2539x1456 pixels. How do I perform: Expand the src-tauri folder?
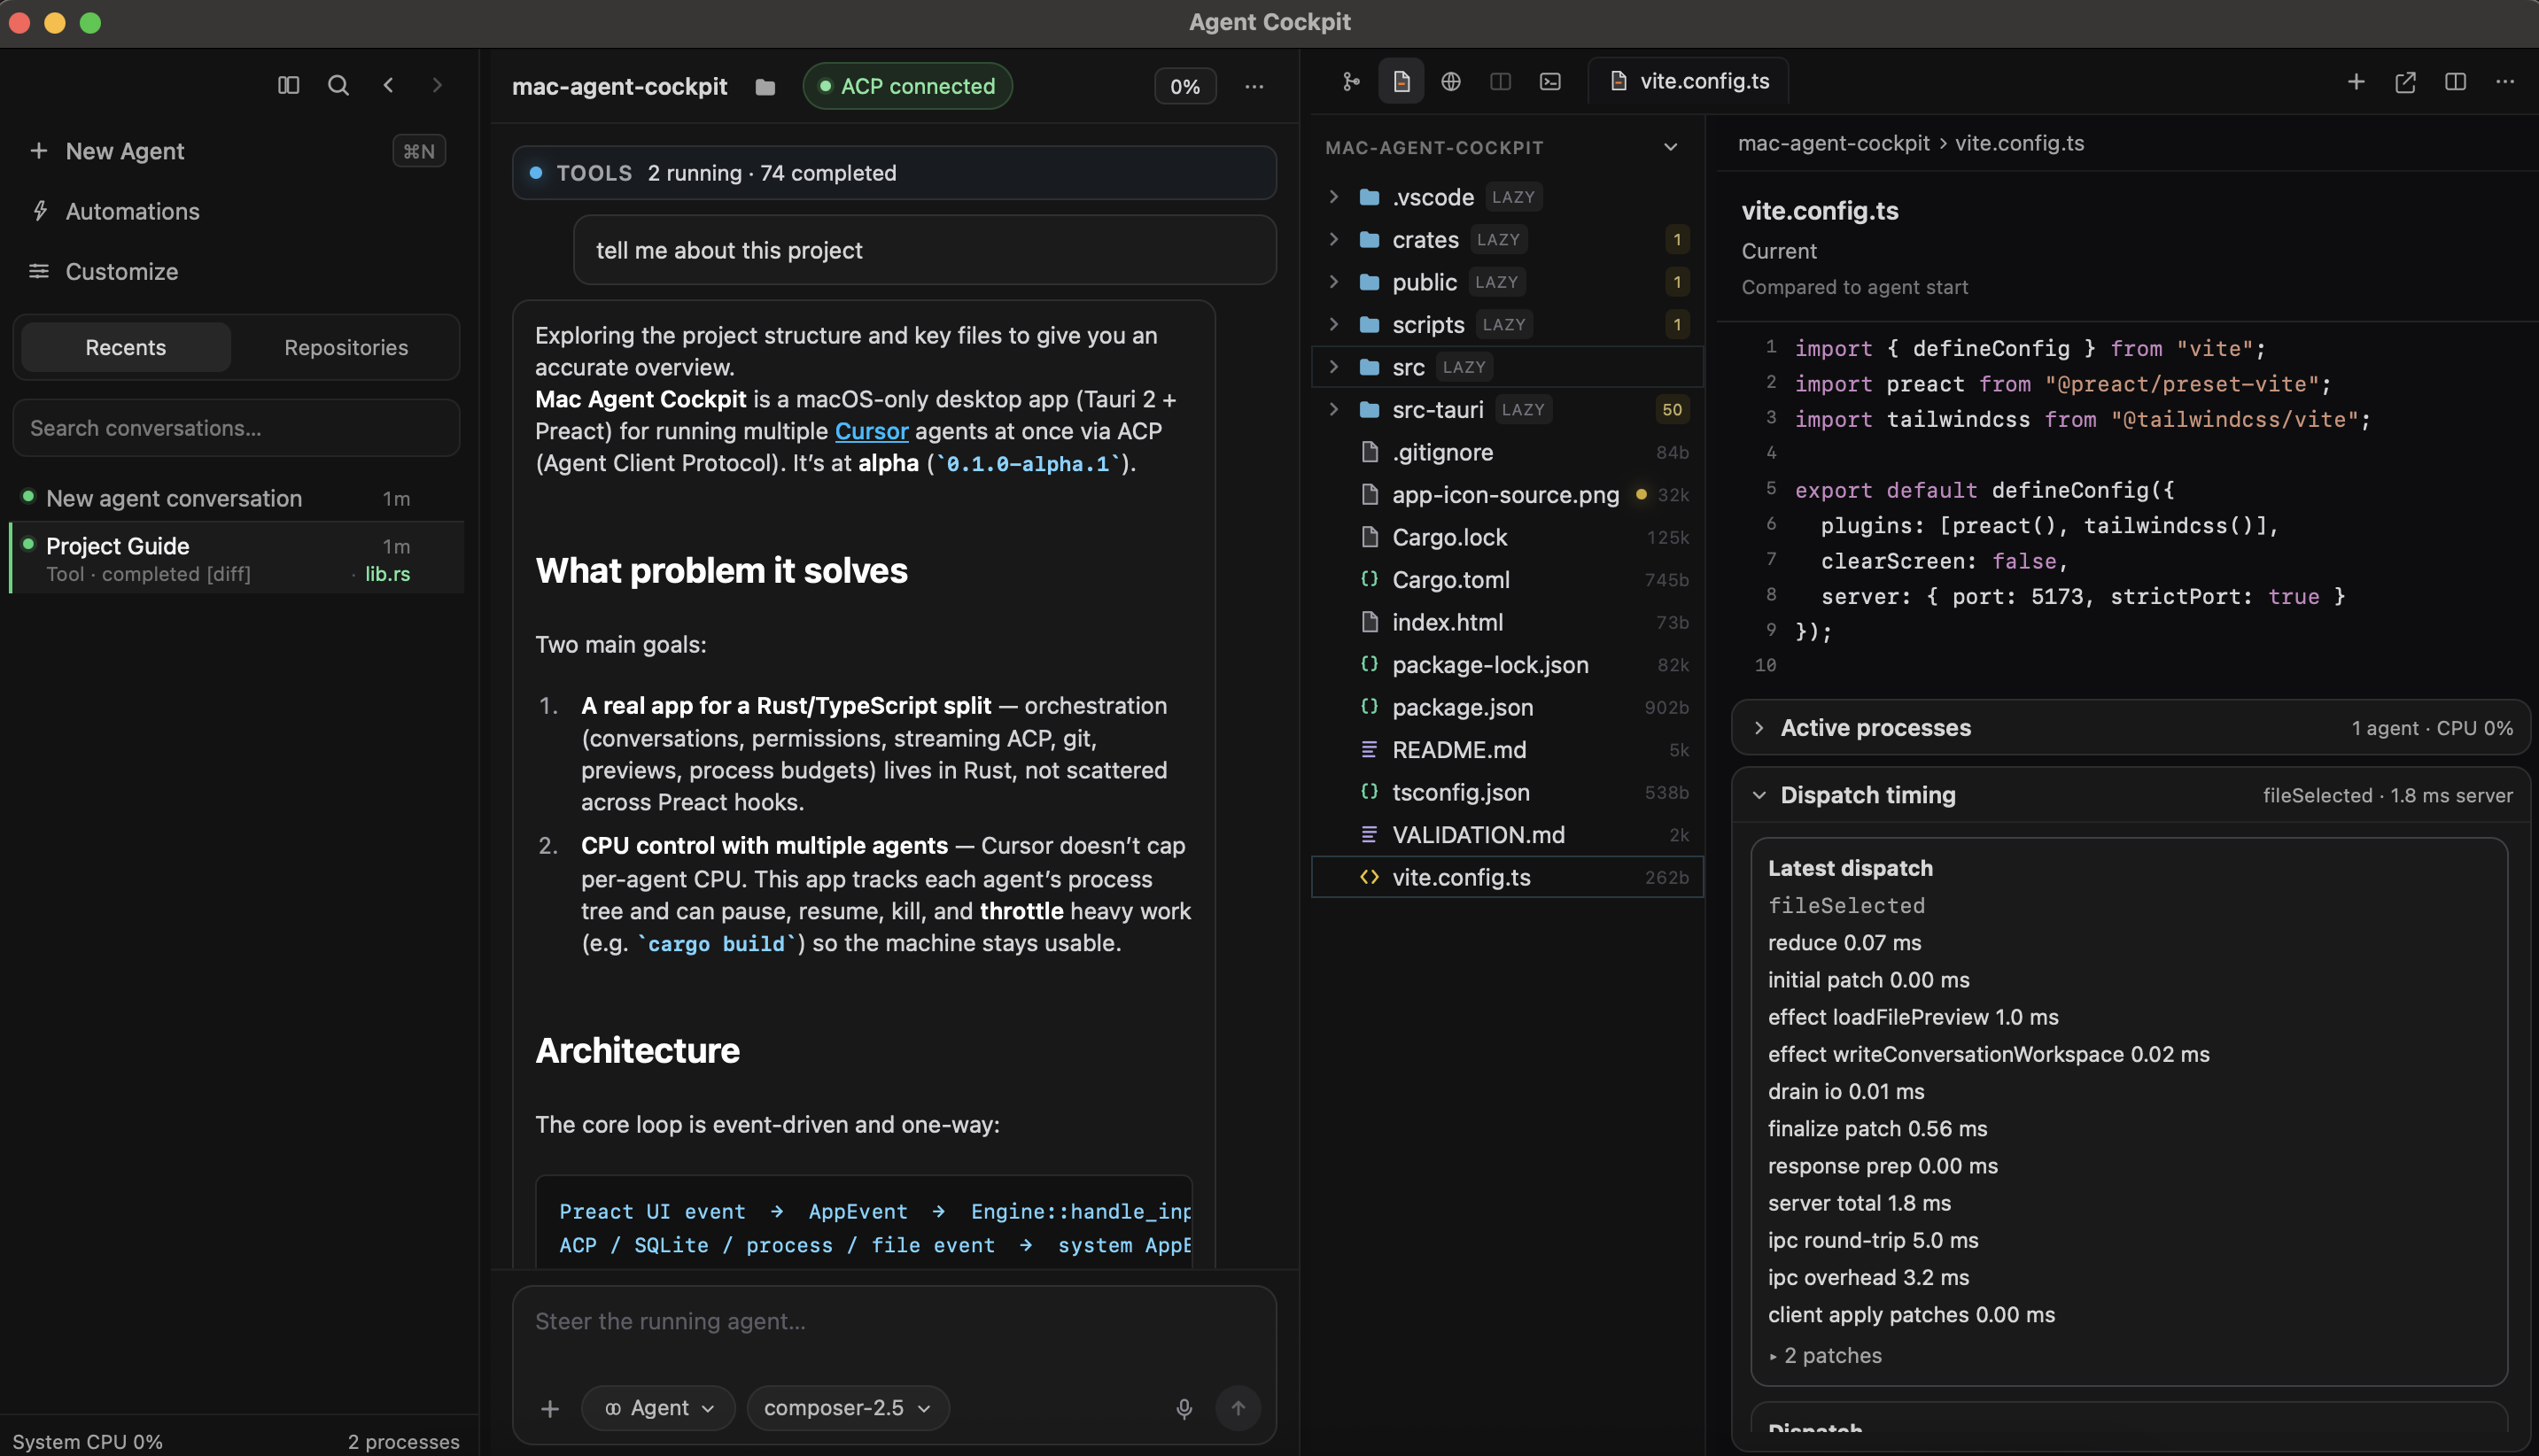pyautogui.click(x=1333, y=409)
